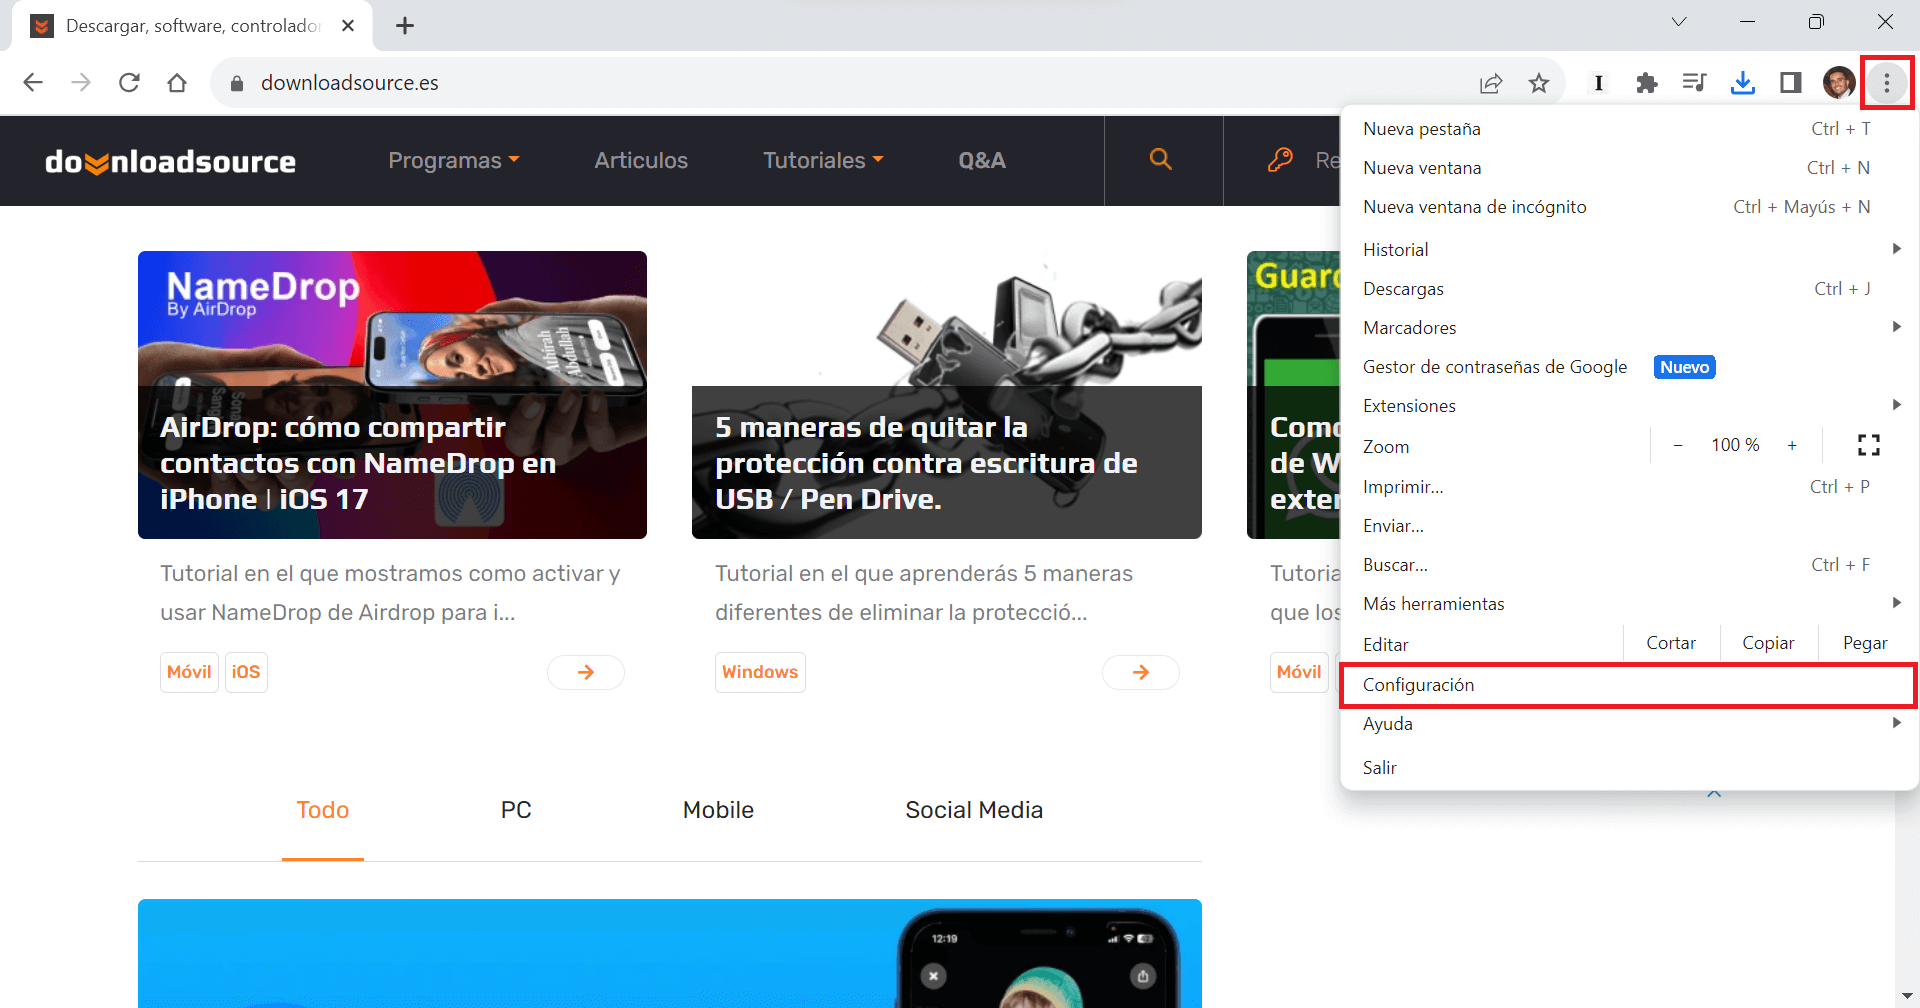Viewport: 1920px width, 1008px height.
Task: Arrow button on NameDrop article
Action: pos(586,672)
